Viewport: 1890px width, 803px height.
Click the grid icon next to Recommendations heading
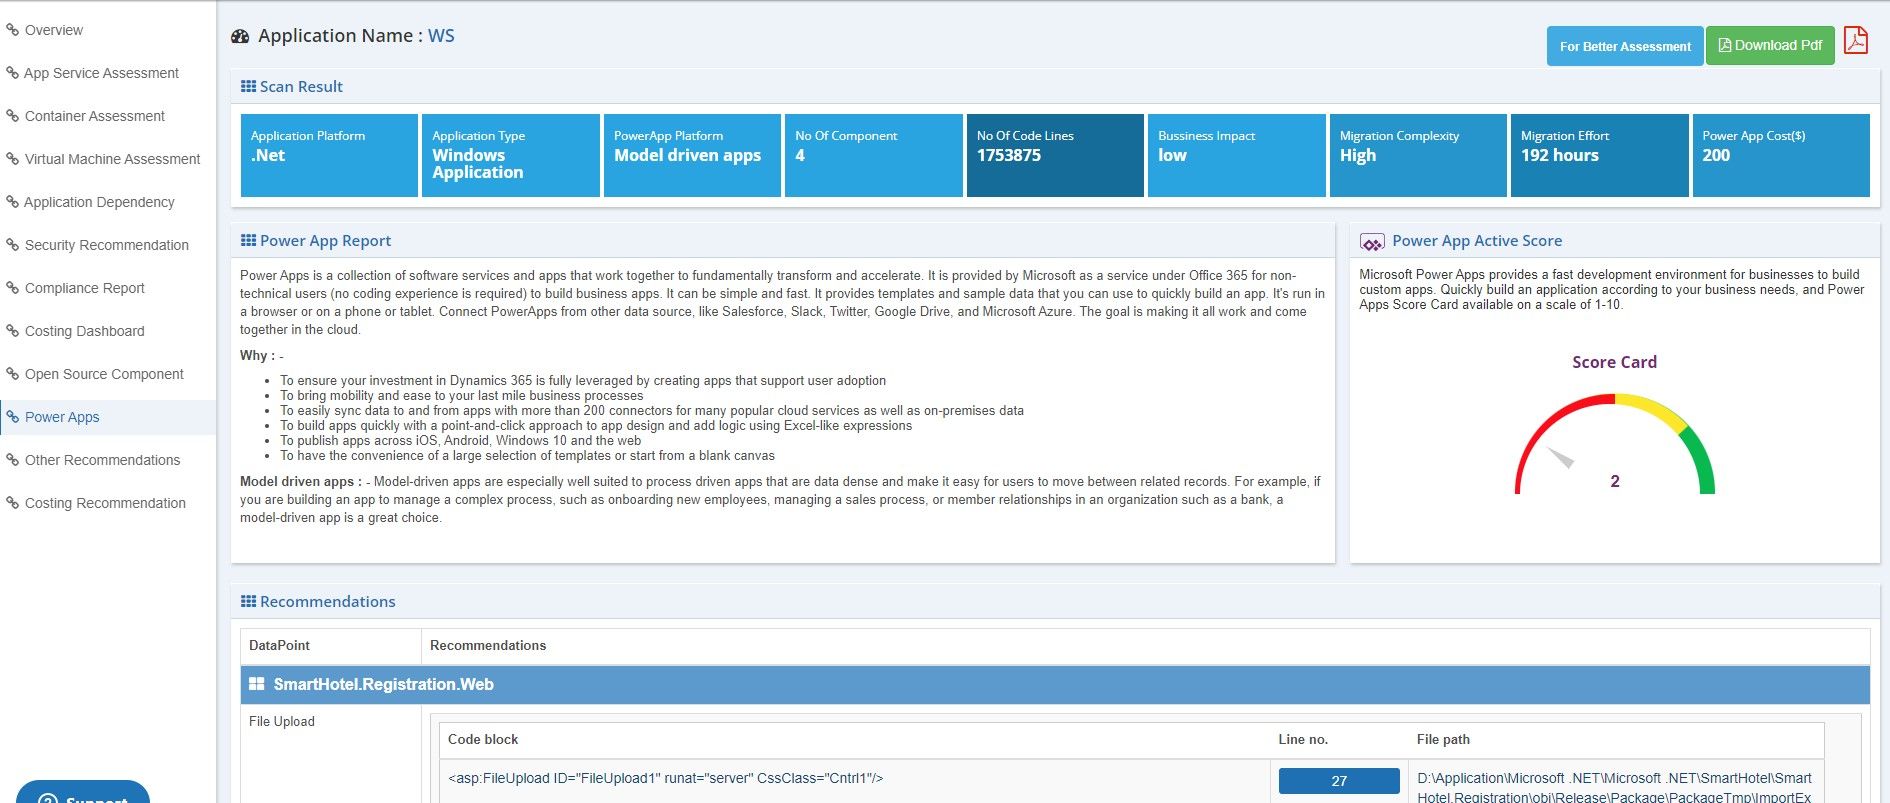(x=248, y=601)
